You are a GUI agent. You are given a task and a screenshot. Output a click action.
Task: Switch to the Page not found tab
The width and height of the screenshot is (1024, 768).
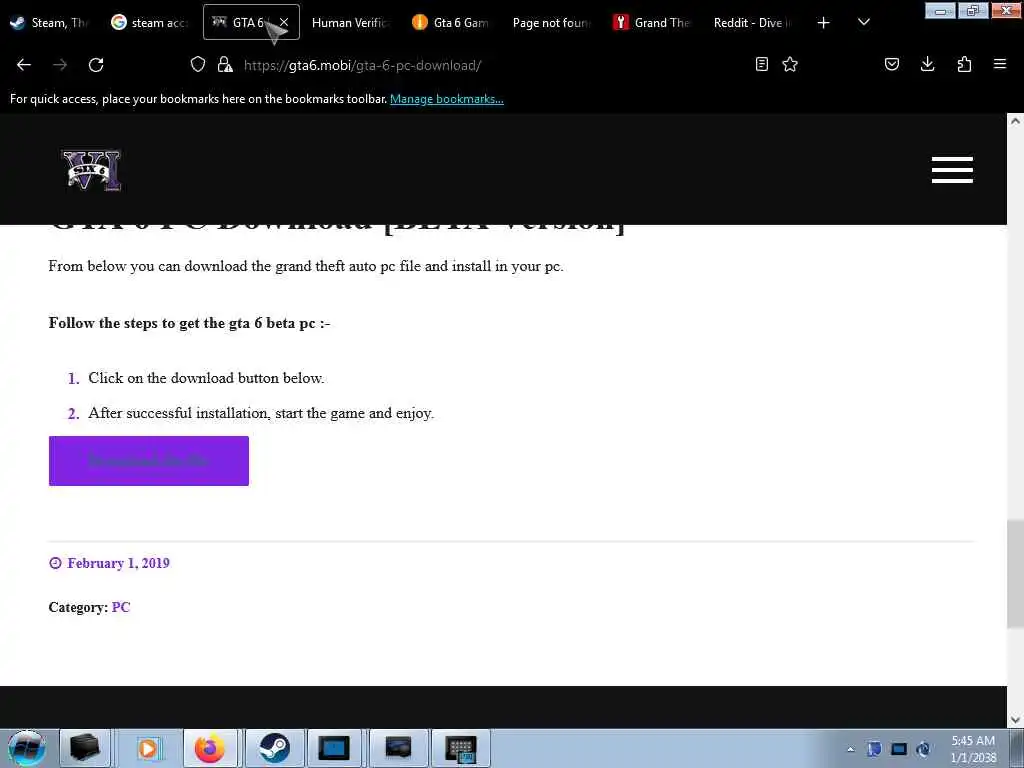click(551, 22)
